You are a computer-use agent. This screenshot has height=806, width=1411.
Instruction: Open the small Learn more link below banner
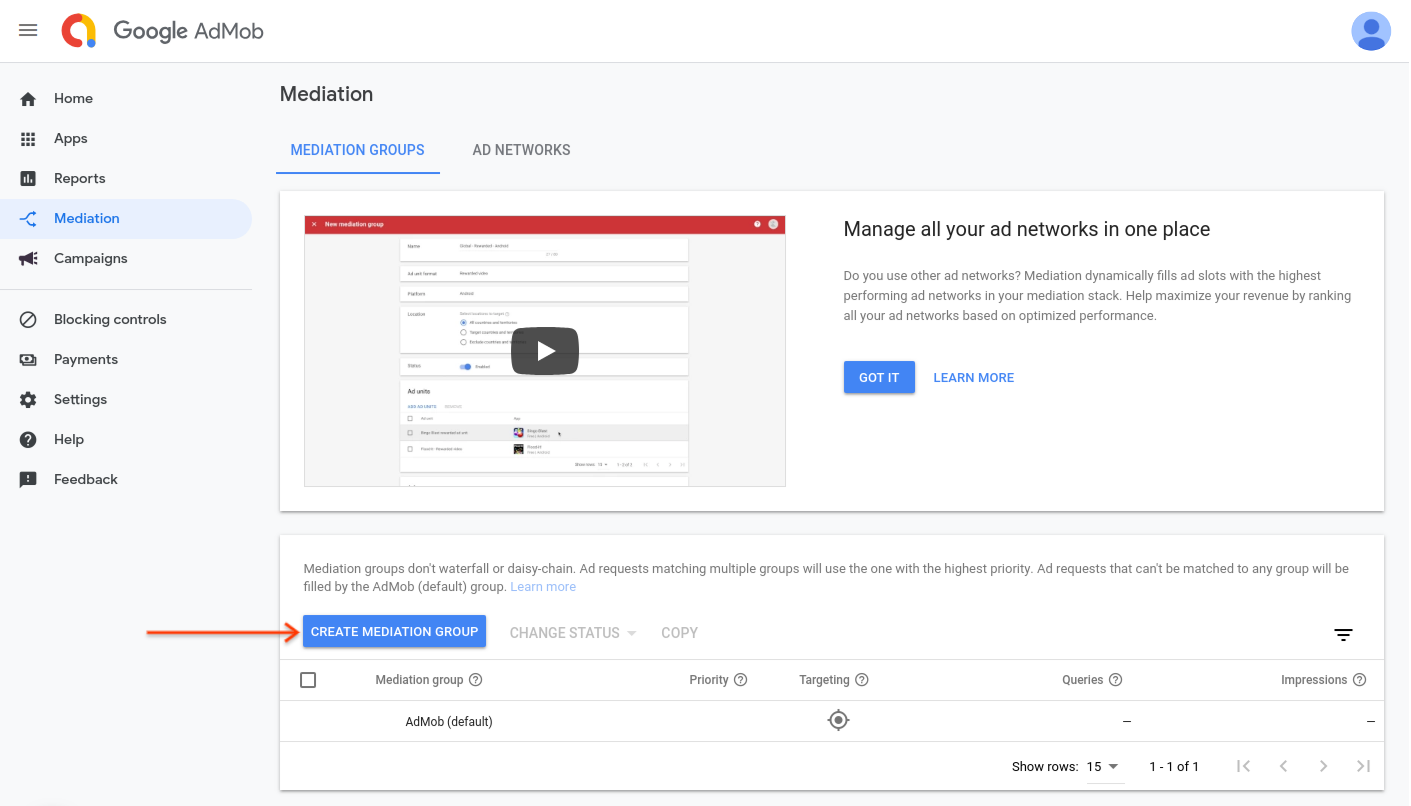(543, 587)
